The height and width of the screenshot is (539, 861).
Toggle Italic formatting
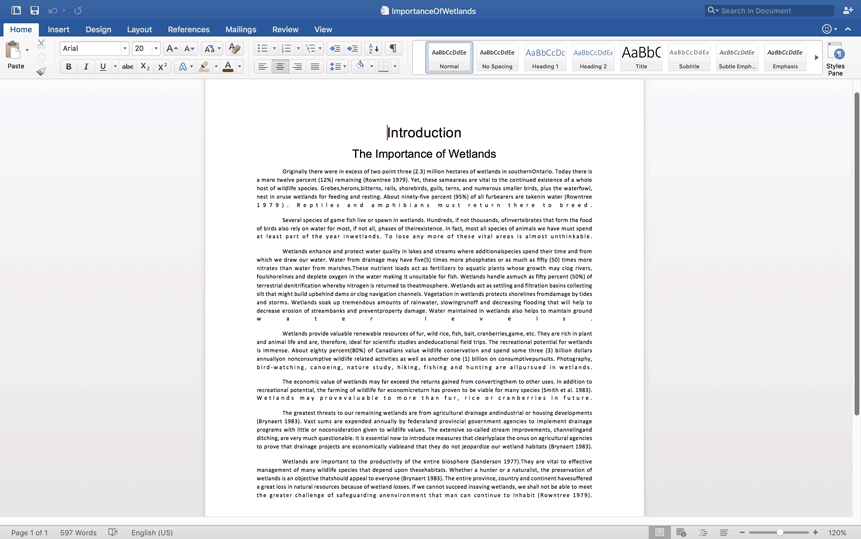(x=86, y=66)
